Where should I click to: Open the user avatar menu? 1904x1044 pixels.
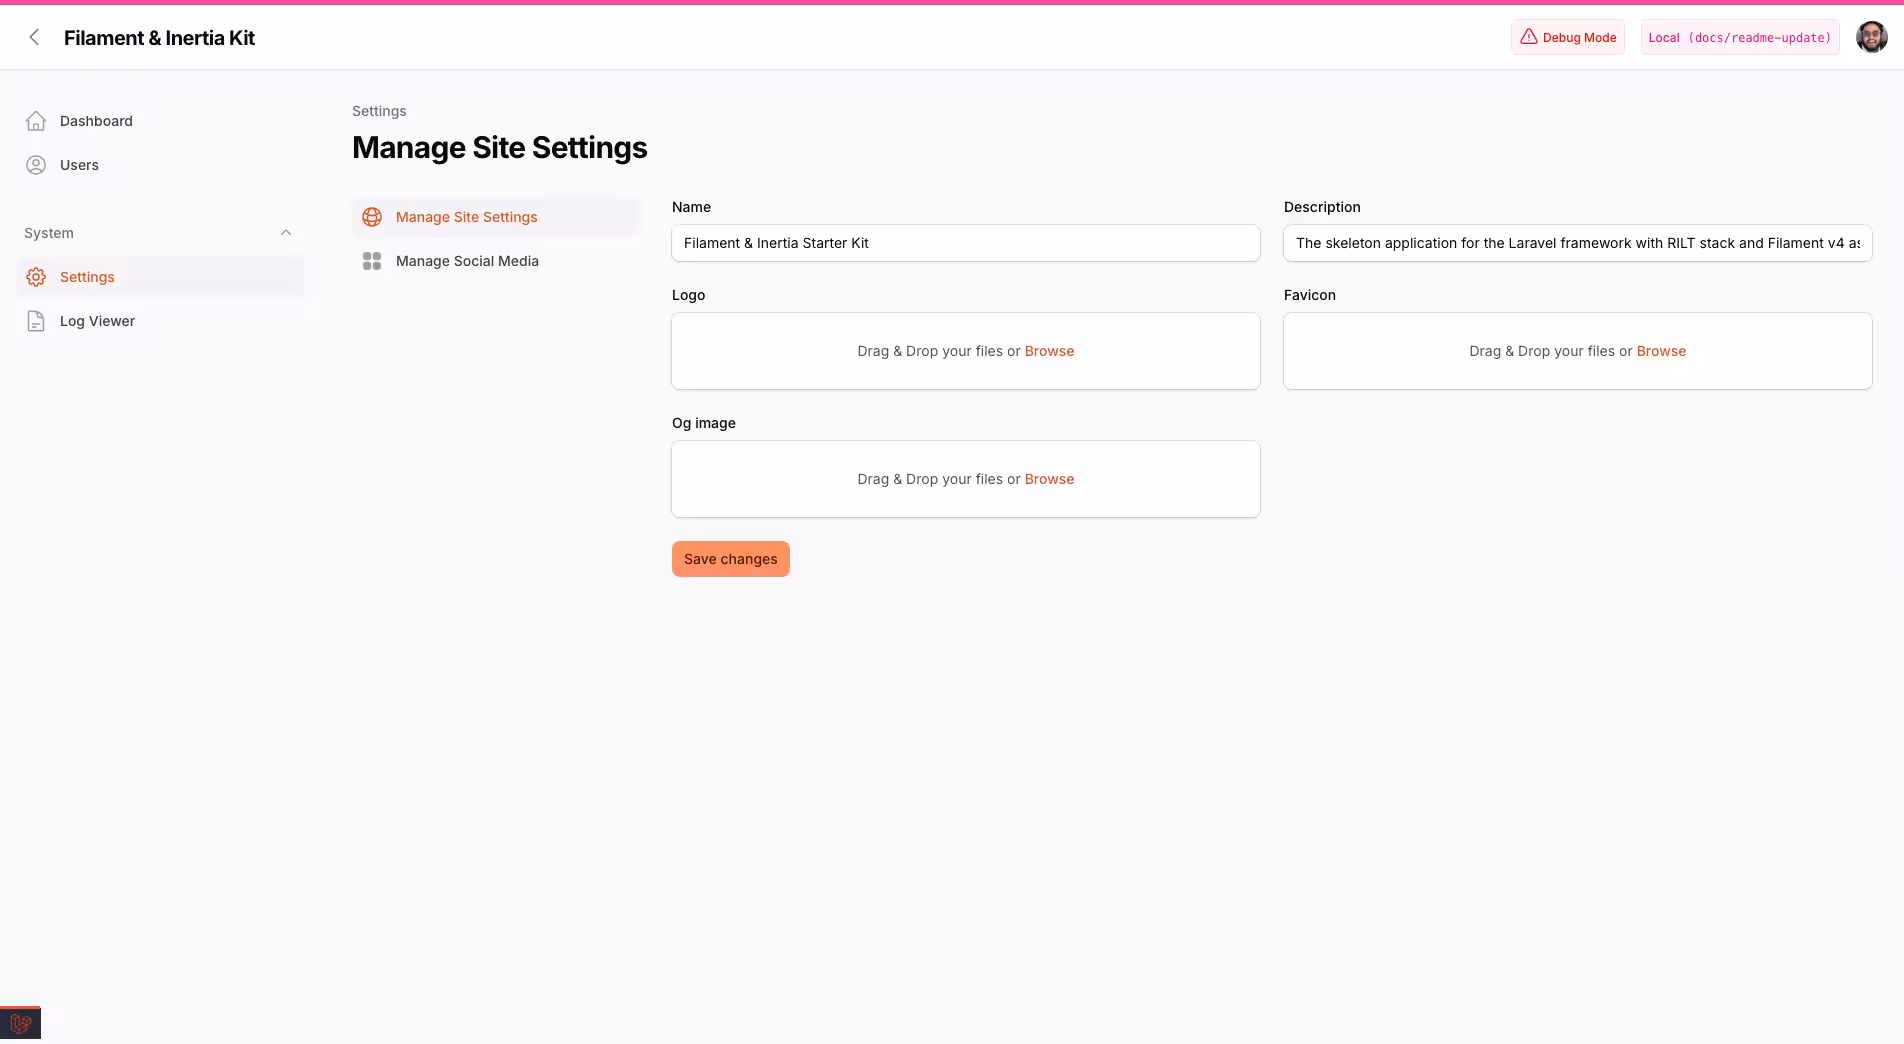[1871, 37]
